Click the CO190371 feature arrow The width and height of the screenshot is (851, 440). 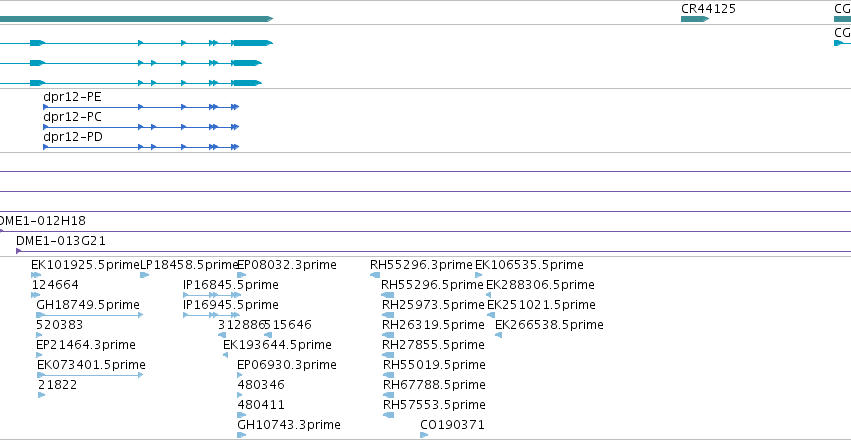pyautogui.click(x=424, y=435)
